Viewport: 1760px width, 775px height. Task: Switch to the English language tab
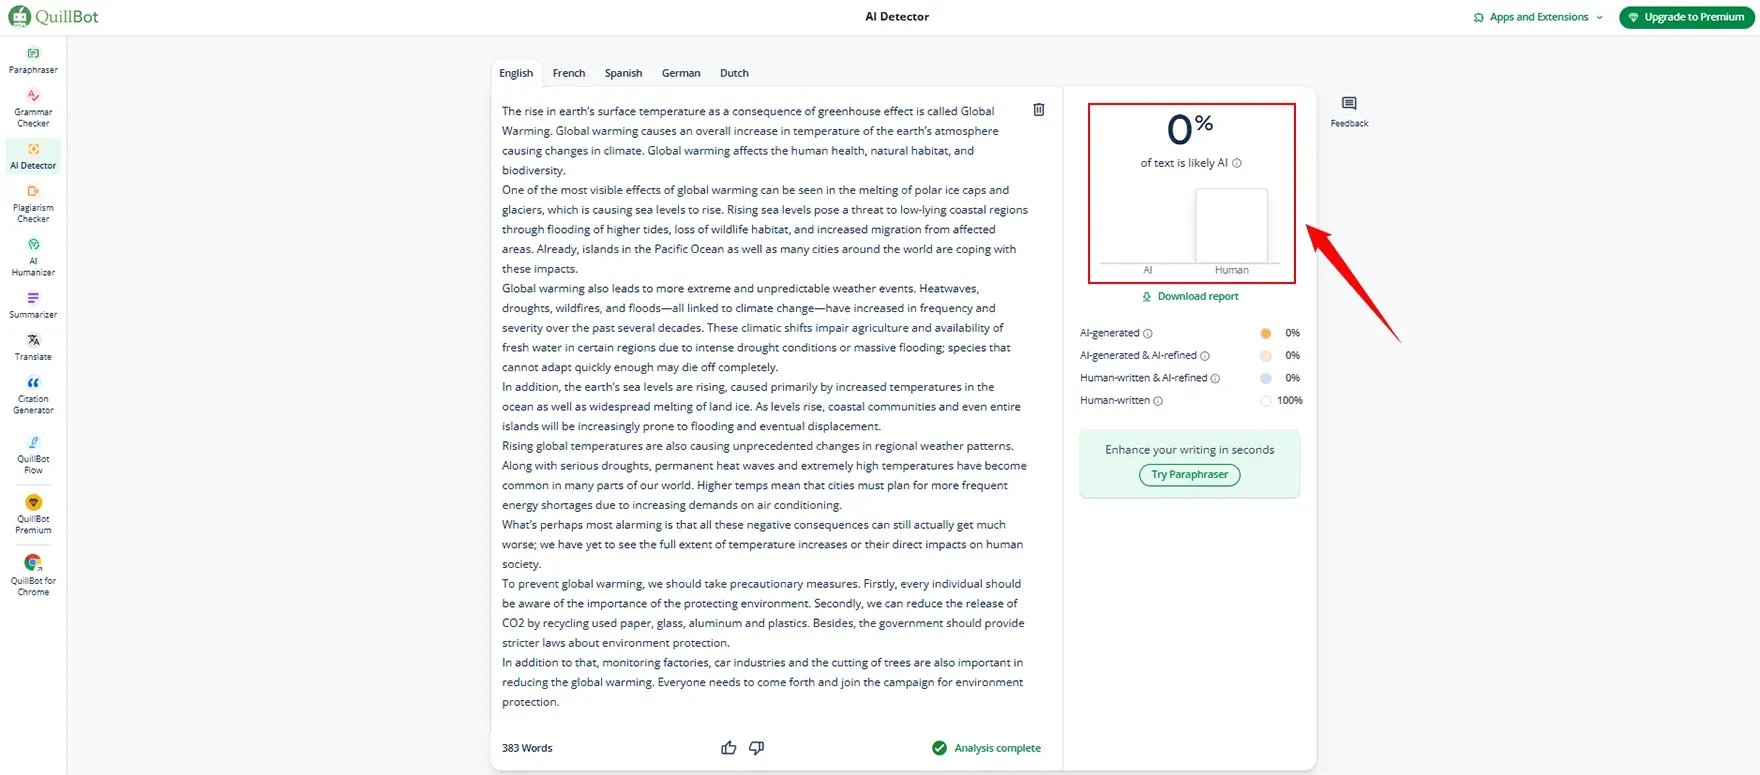pos(516,73)
